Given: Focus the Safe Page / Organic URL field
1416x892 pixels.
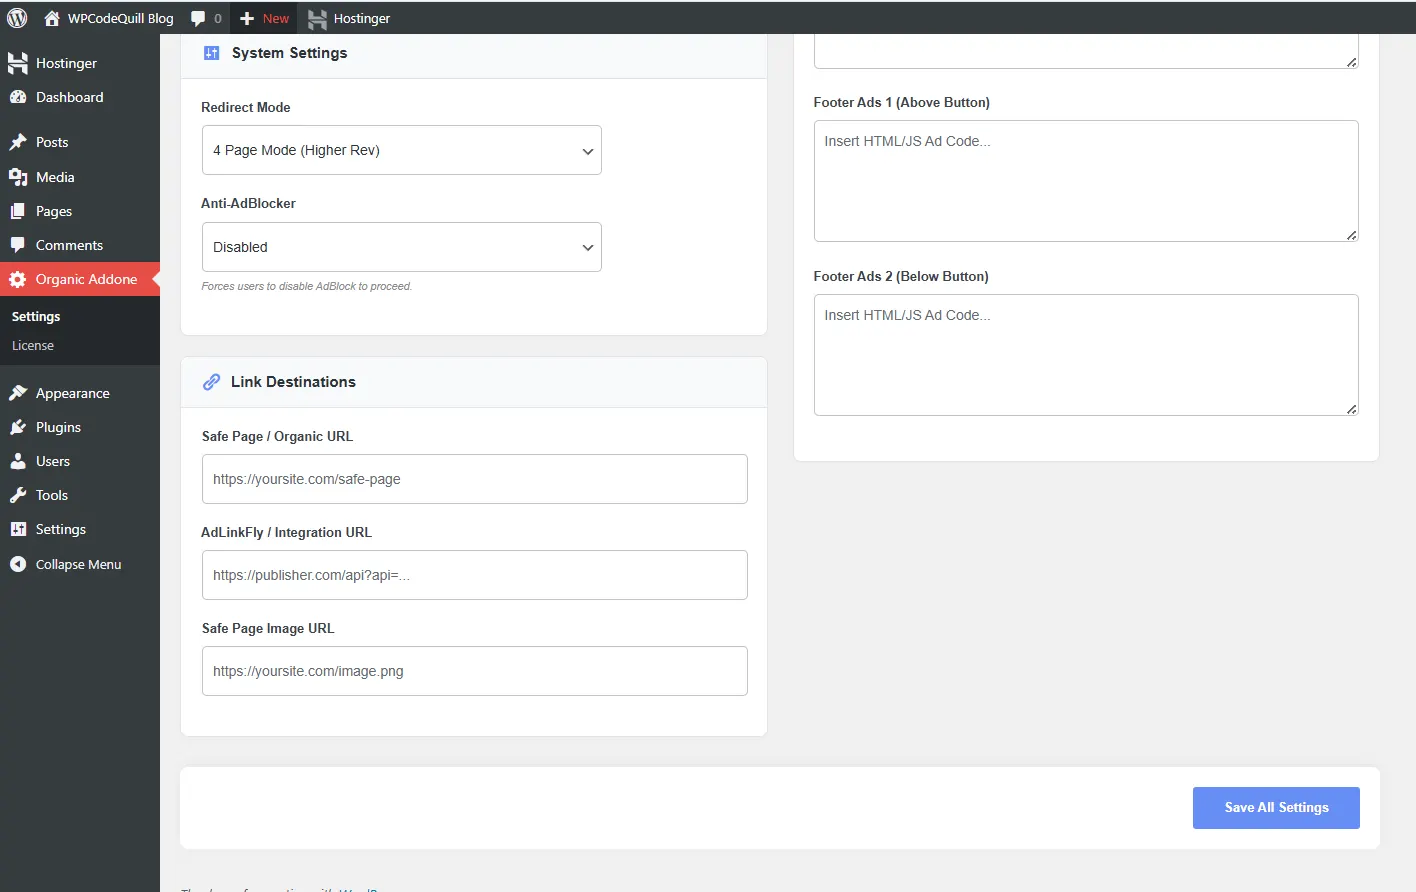Looking at the screenshot, I should [474, 479].
